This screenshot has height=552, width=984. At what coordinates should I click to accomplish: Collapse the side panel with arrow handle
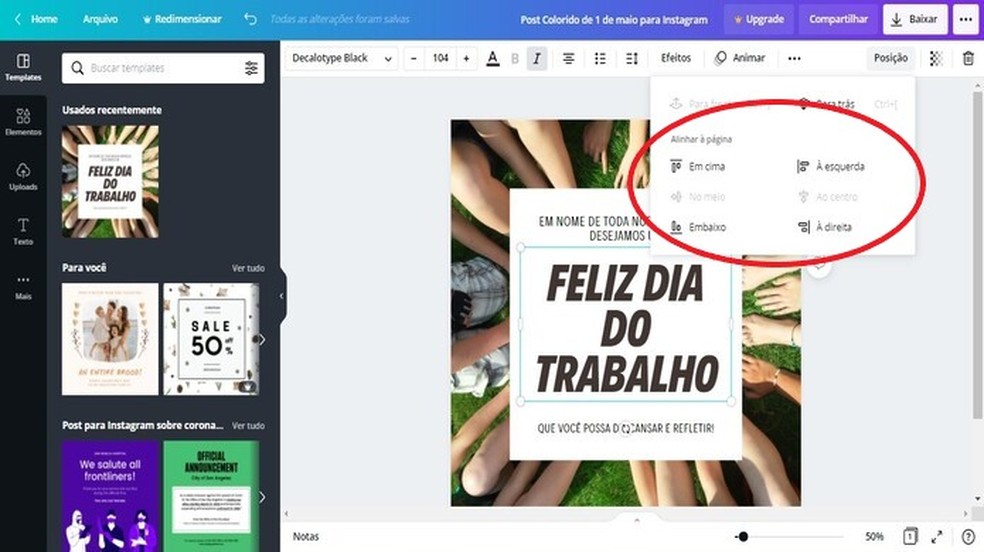pos(281,296)
